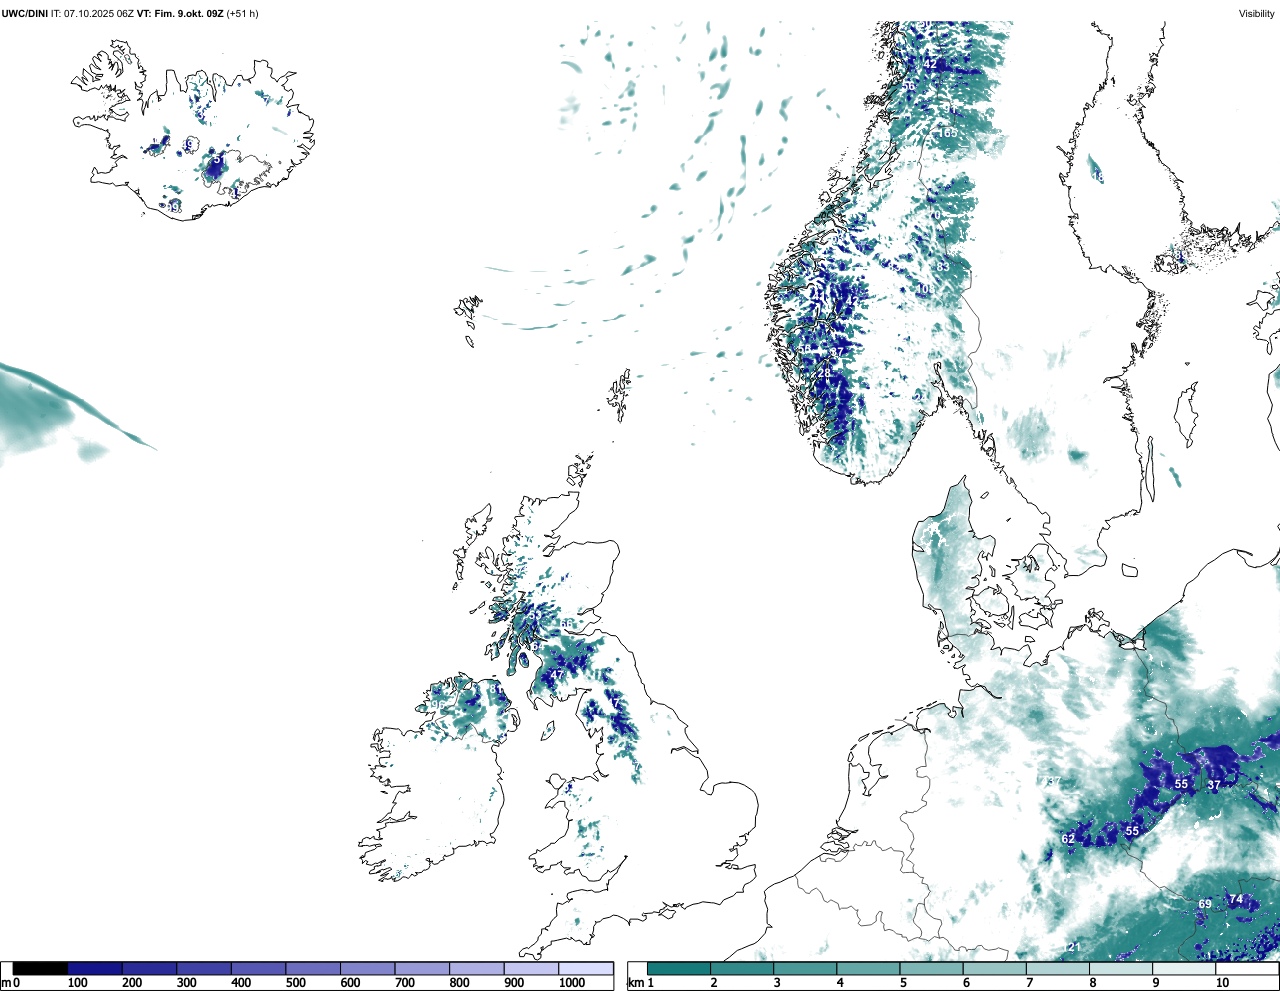Click the "Fim. 9.okt. 09Z" valid time
Screen dimensions: 1280x991
click(189, 13)
